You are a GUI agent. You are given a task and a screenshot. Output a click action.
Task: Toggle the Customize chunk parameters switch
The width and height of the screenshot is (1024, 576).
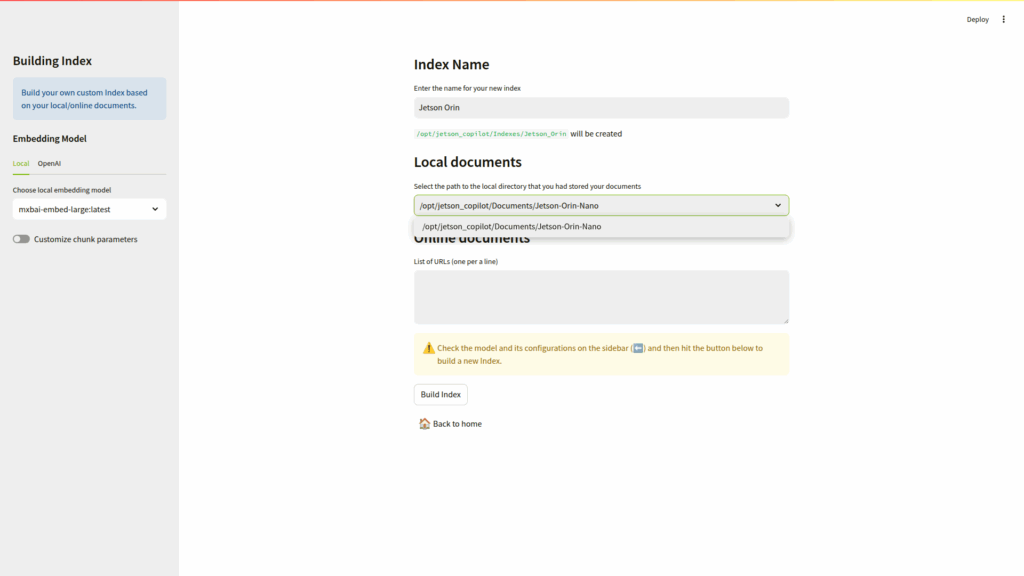tap(21, 239)
